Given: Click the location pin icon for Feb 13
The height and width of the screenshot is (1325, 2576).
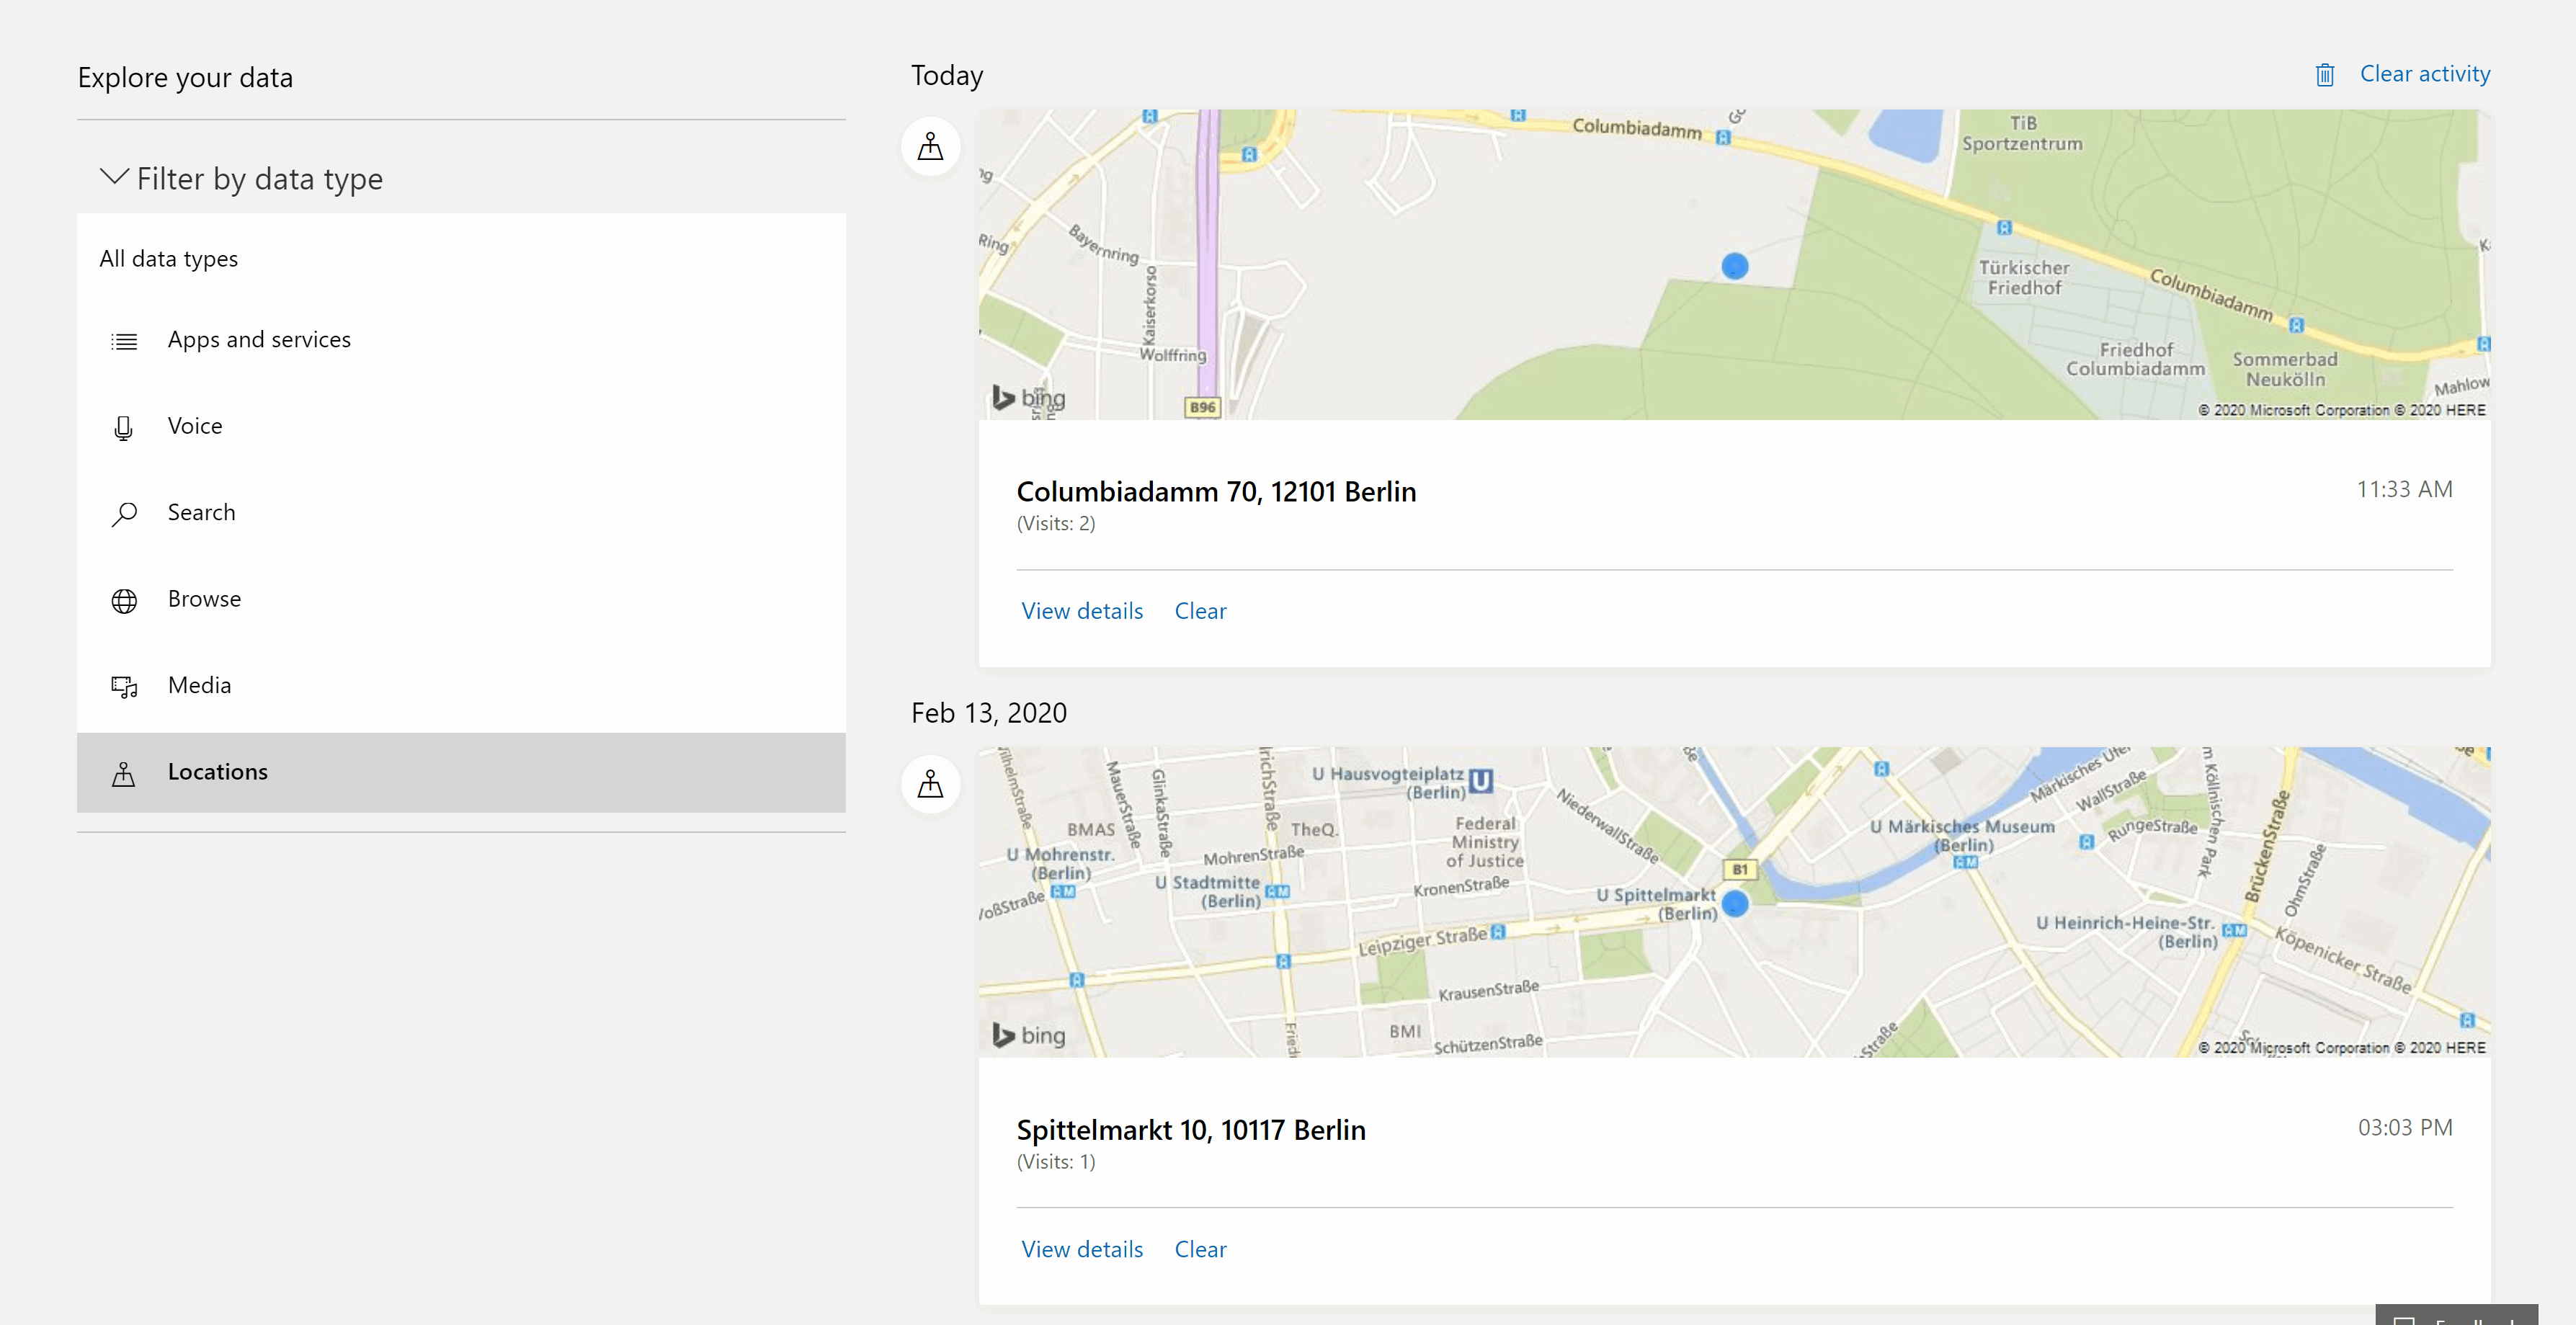Looking at the screenshot, I should point(931,782).
